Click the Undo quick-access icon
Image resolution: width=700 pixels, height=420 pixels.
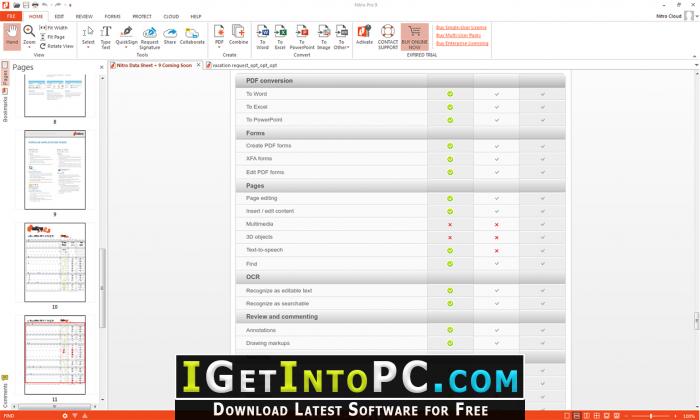[x=45, y=5]
